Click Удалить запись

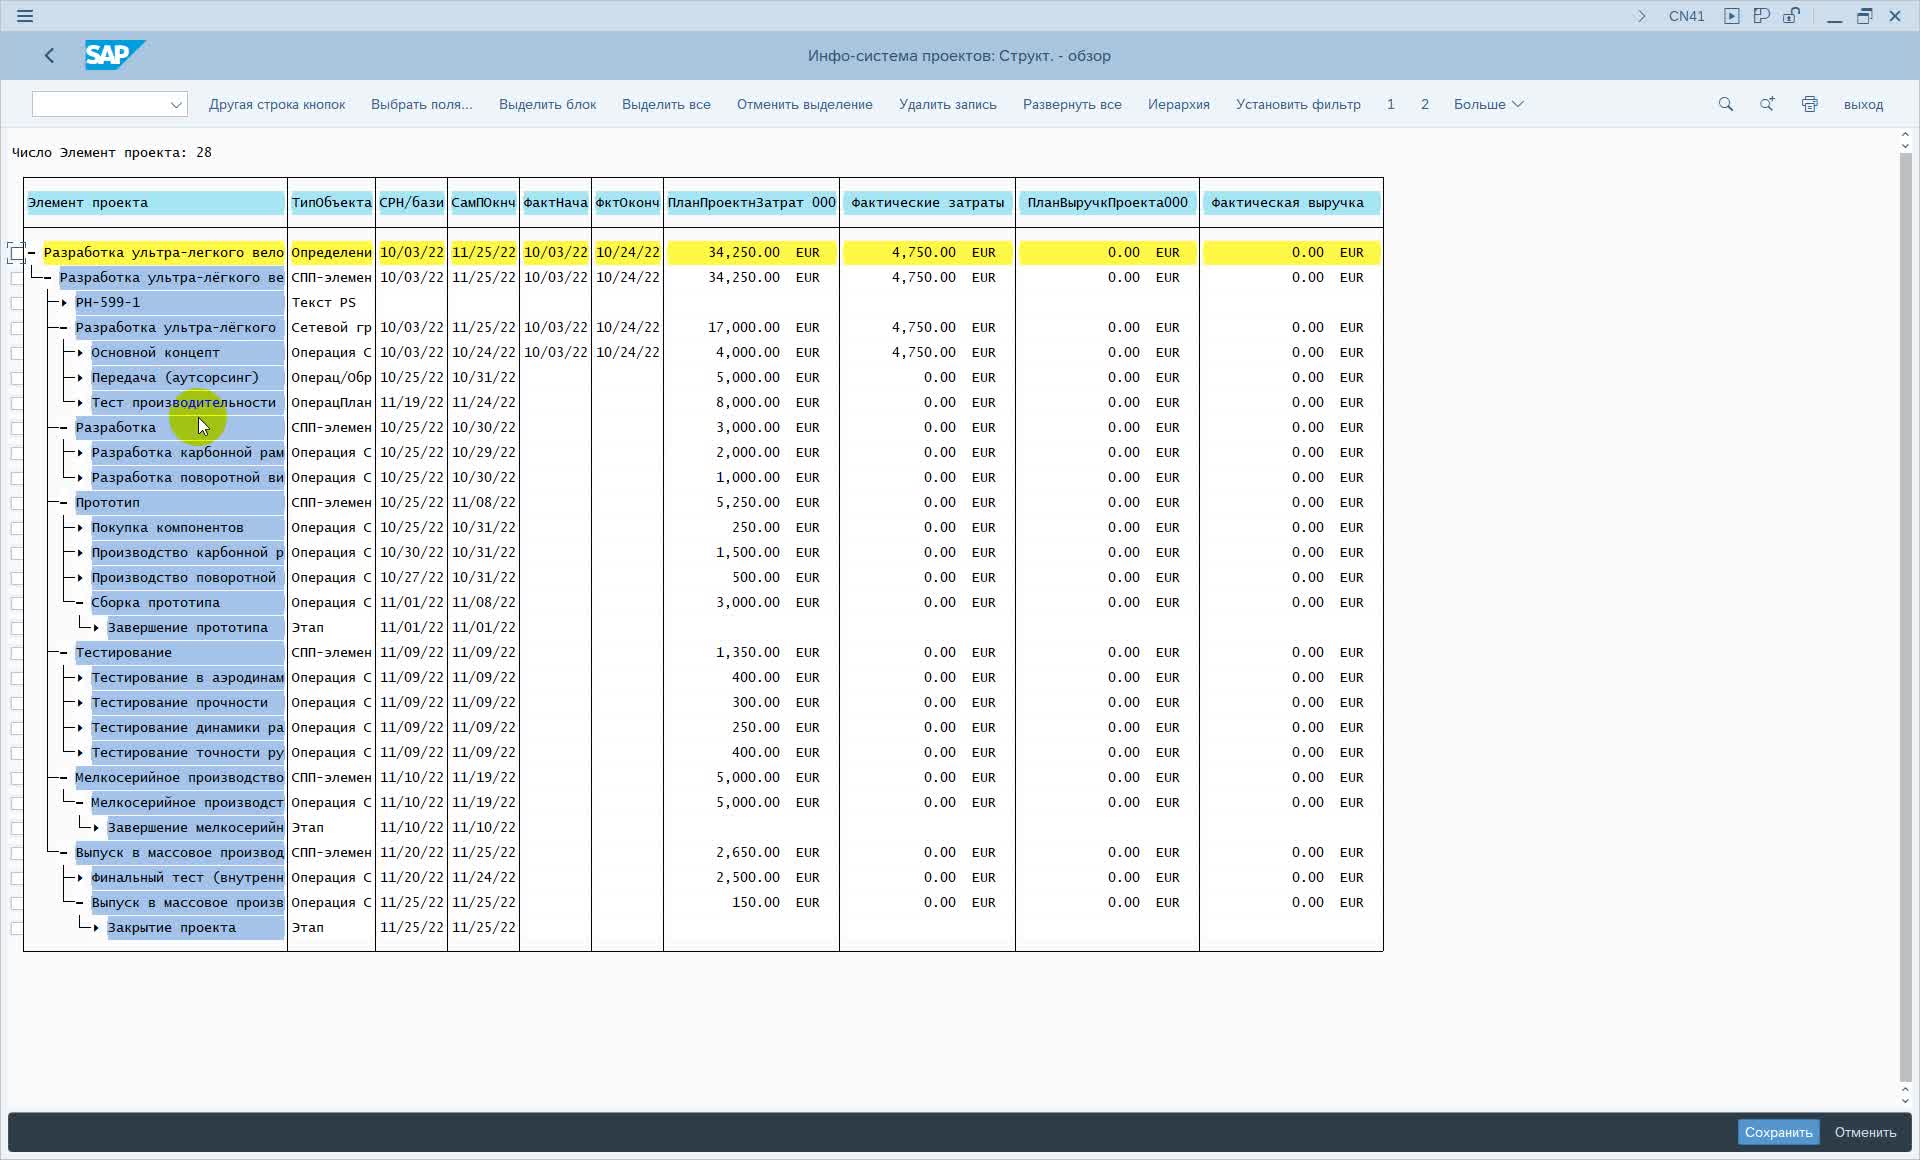pyautogui.click(x=947, y=104)
